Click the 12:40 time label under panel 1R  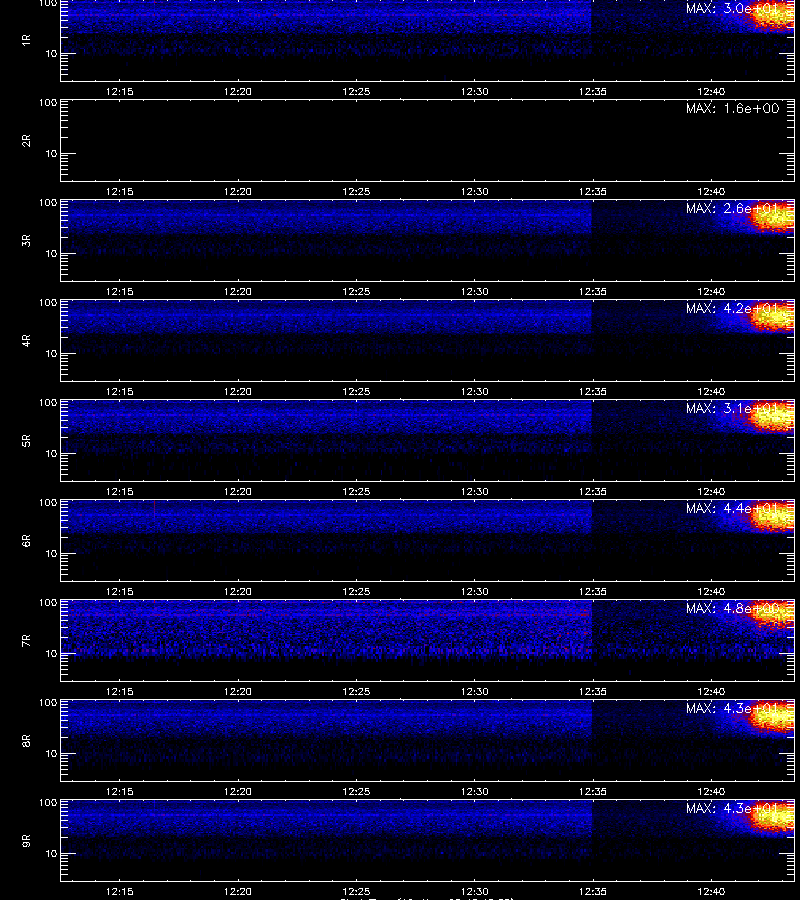click(x=711, y=91)
